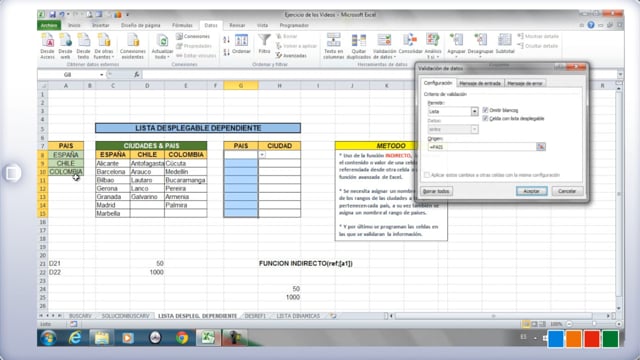Image resolution: width=640 pixels, height=360 pixels.
Task: Sort descending with the Z-A icon
Action: point(227,52)
